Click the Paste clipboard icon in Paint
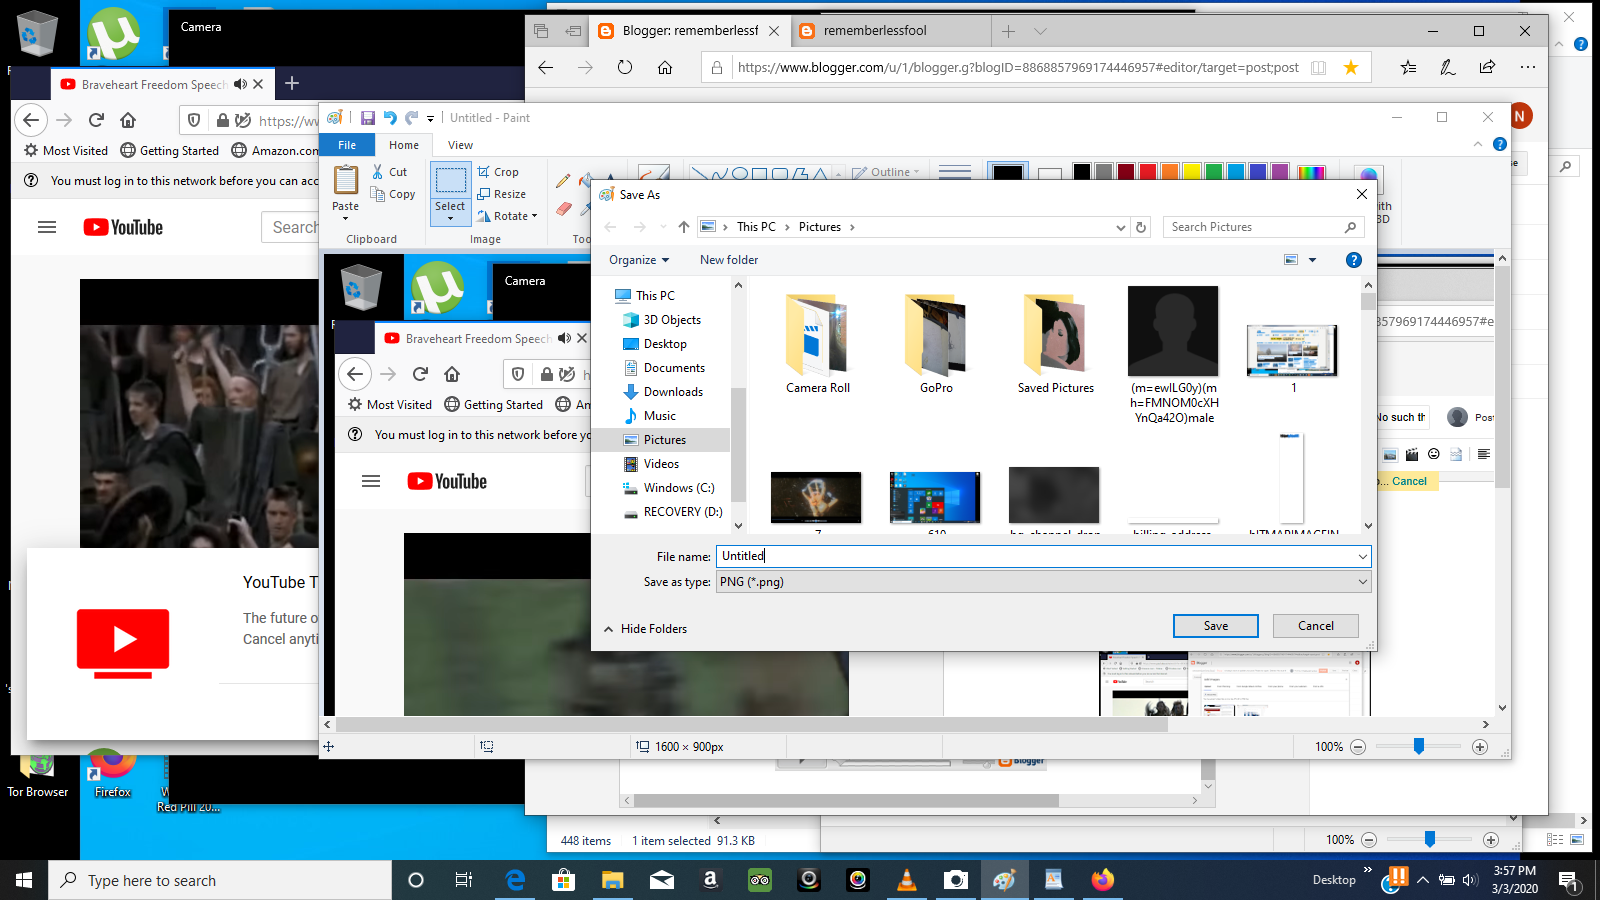Screen dimensions: 1600x900 click(x=346, y=180)
